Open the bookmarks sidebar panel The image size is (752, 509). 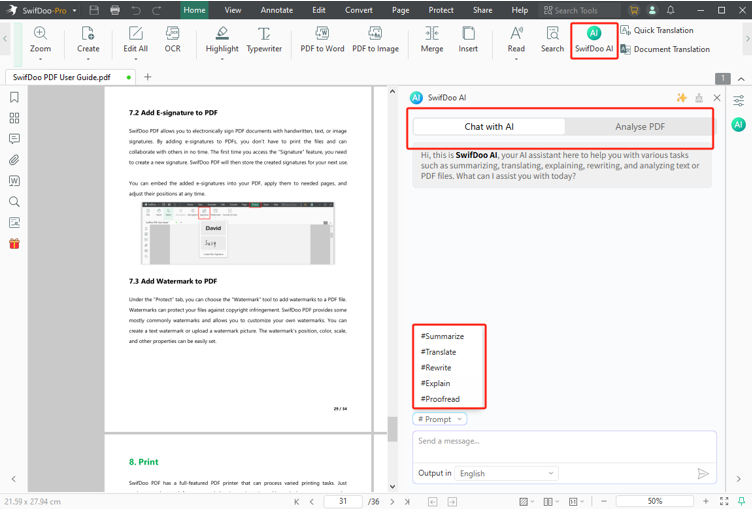coord(14,97)
